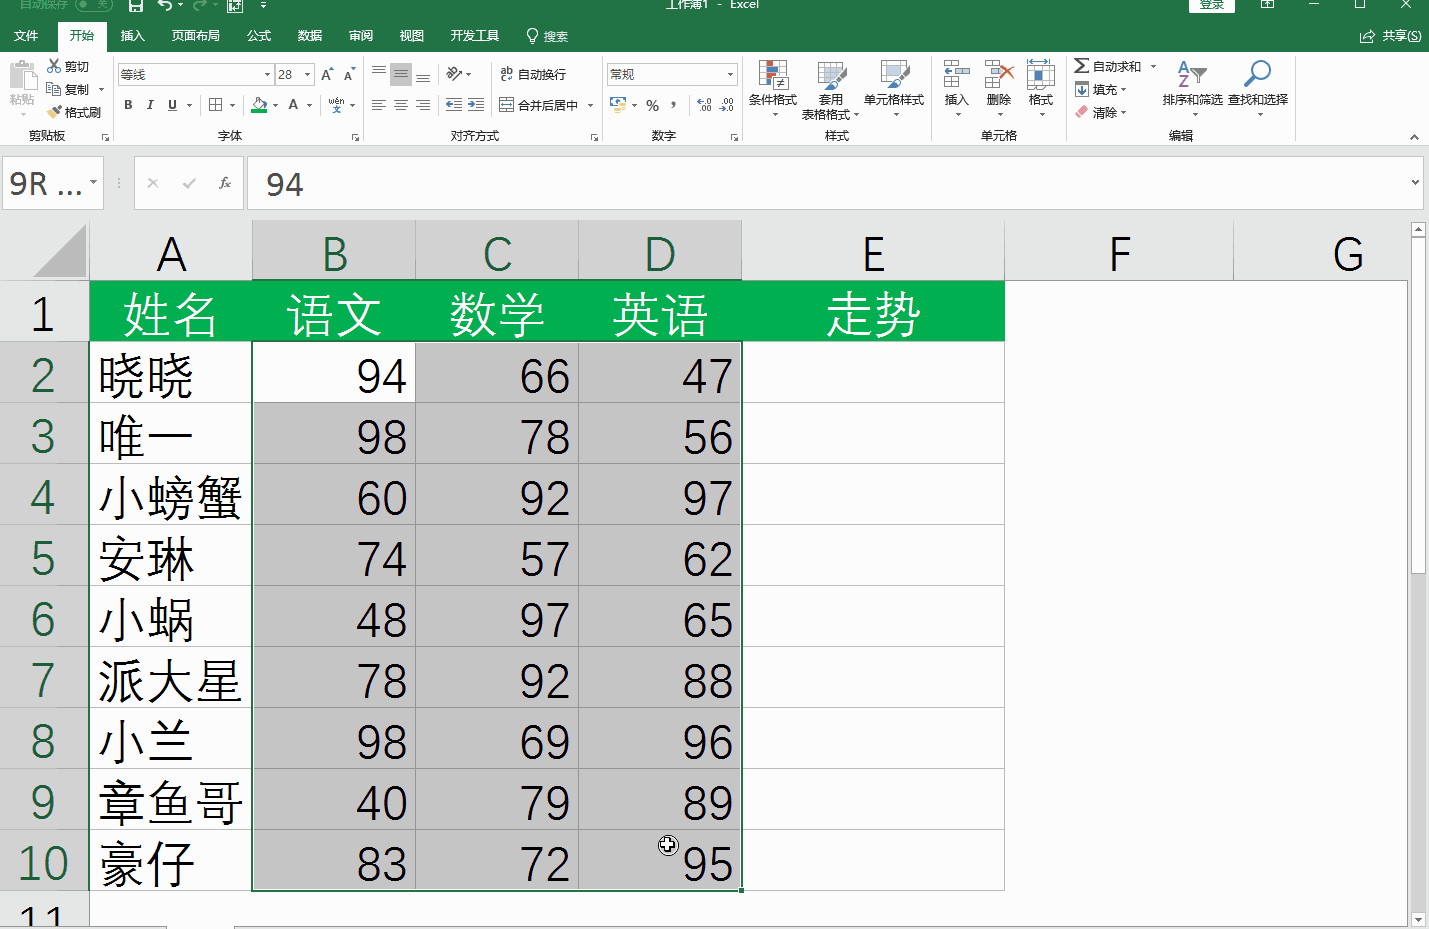Click the Insert Function fx icon

pos(225,183)
